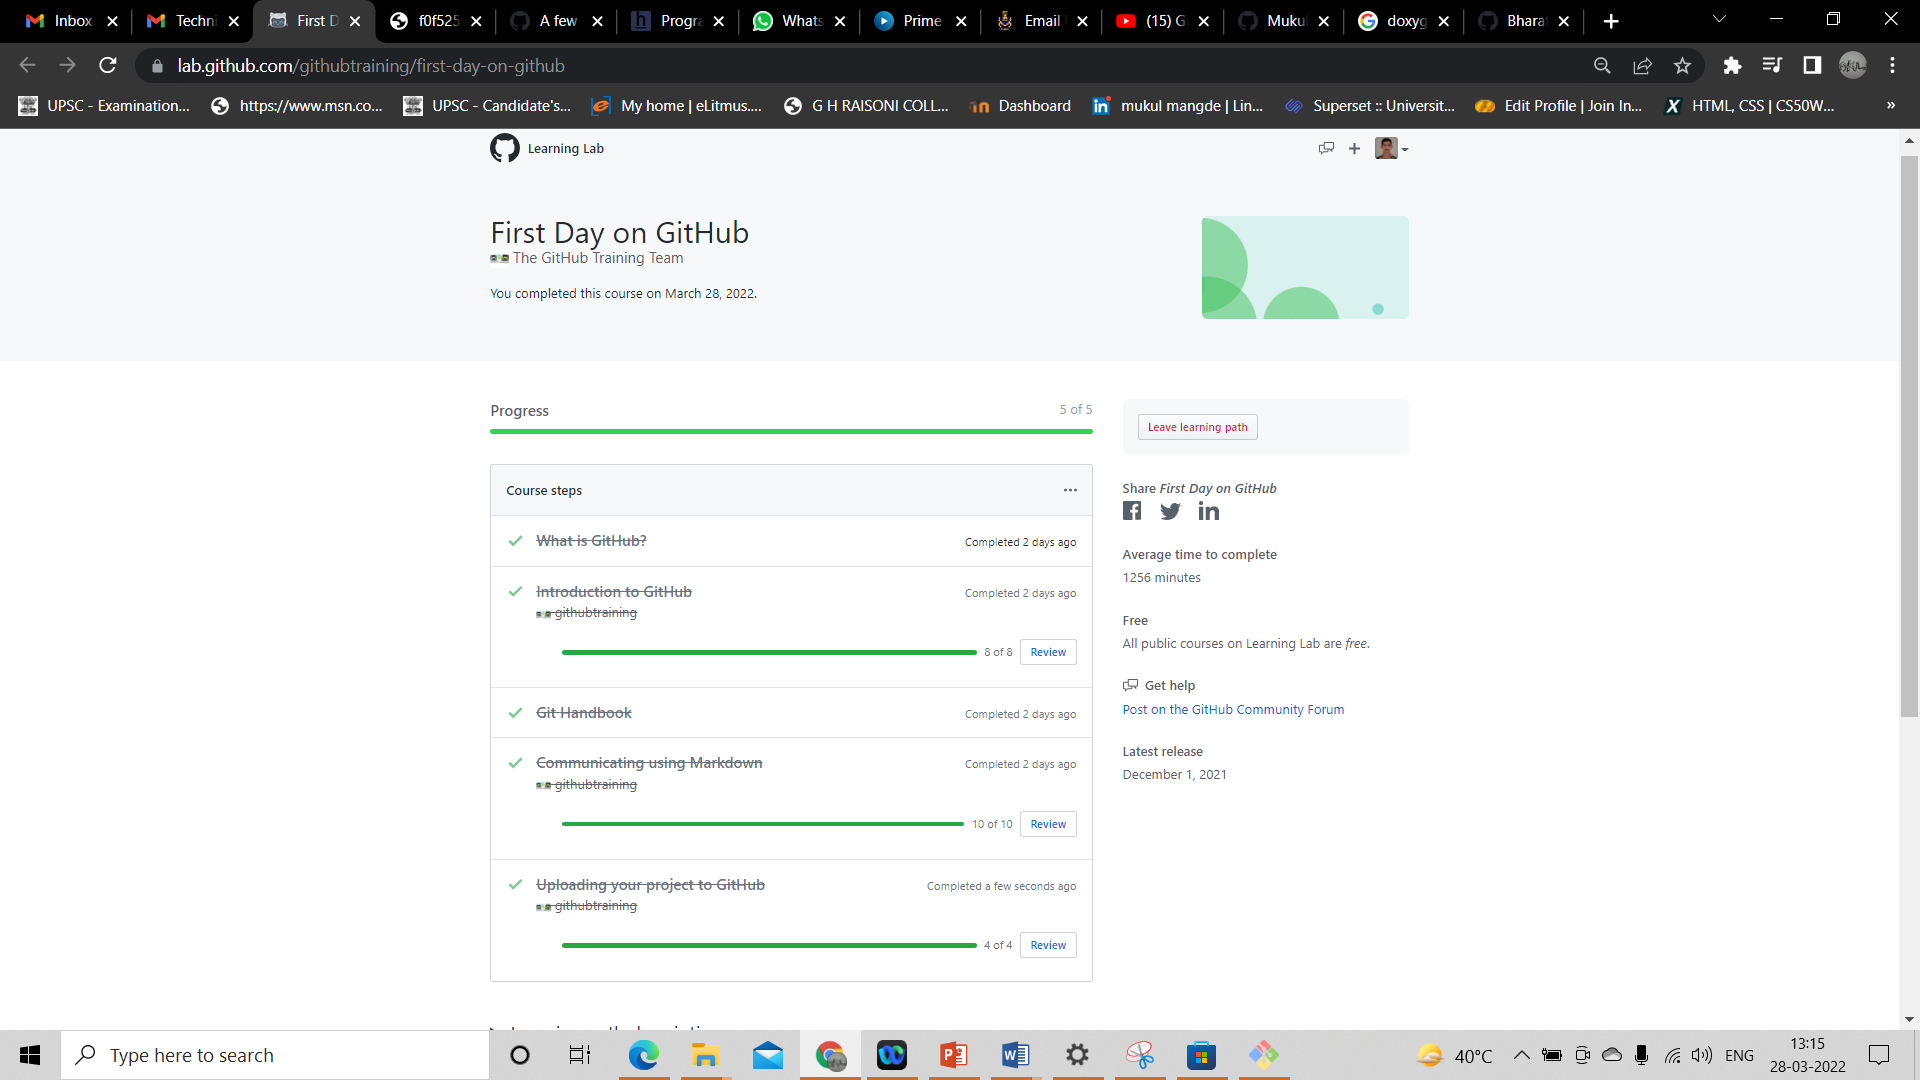Click the address bar URL
The width and height of the screenshot is (1920, 1080).
tap(371, 65)
